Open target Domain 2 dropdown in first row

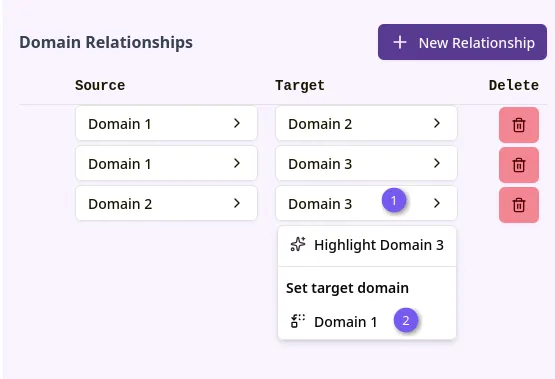pos(366,124)
